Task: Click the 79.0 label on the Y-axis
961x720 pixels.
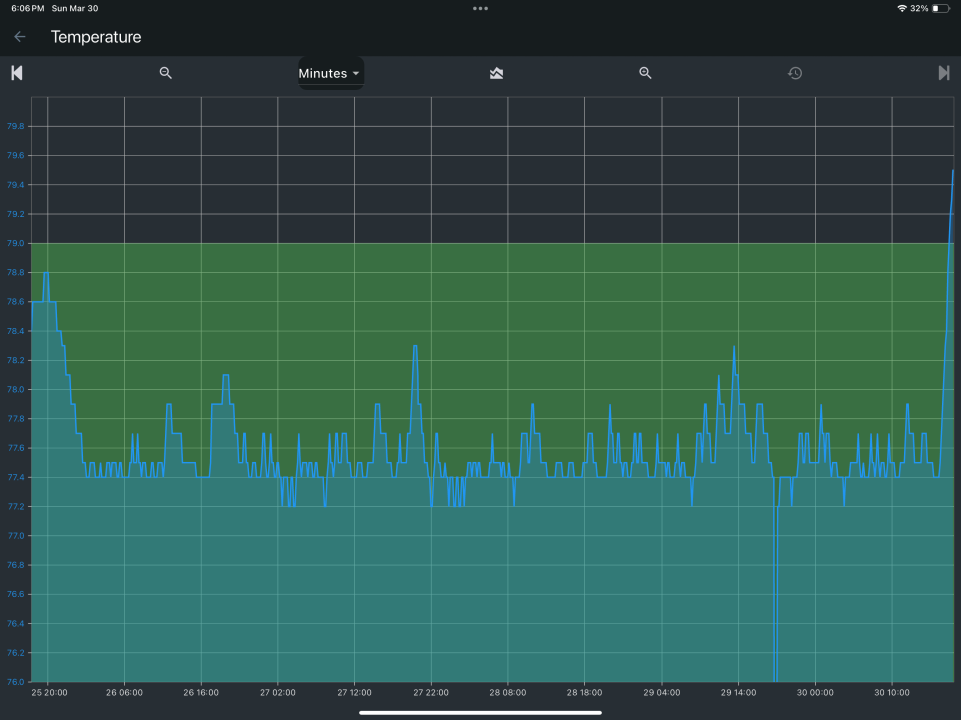Action: point(15,243)
